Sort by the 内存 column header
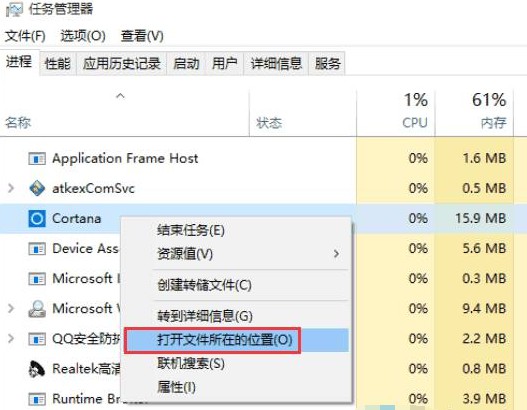Viewport: 527px width, 410px height. click(493, 123)
